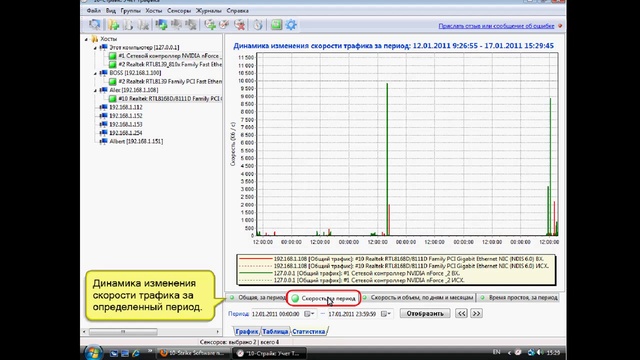Click the 10-Страйк: Учет Т... taskbar button

point(269,353)
